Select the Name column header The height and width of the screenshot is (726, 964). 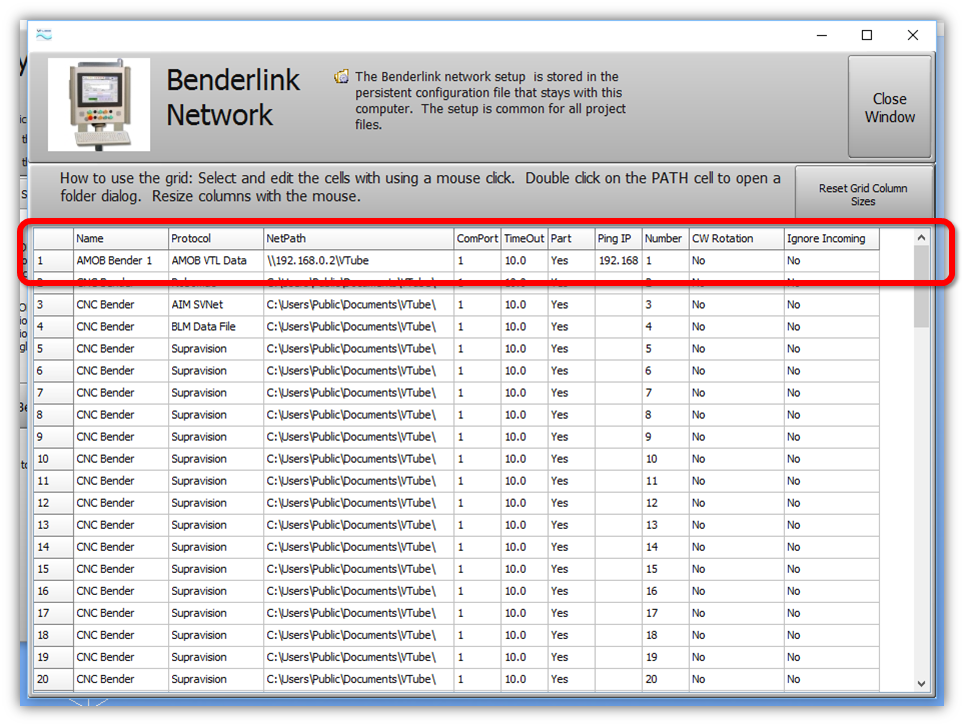point(120,239)
